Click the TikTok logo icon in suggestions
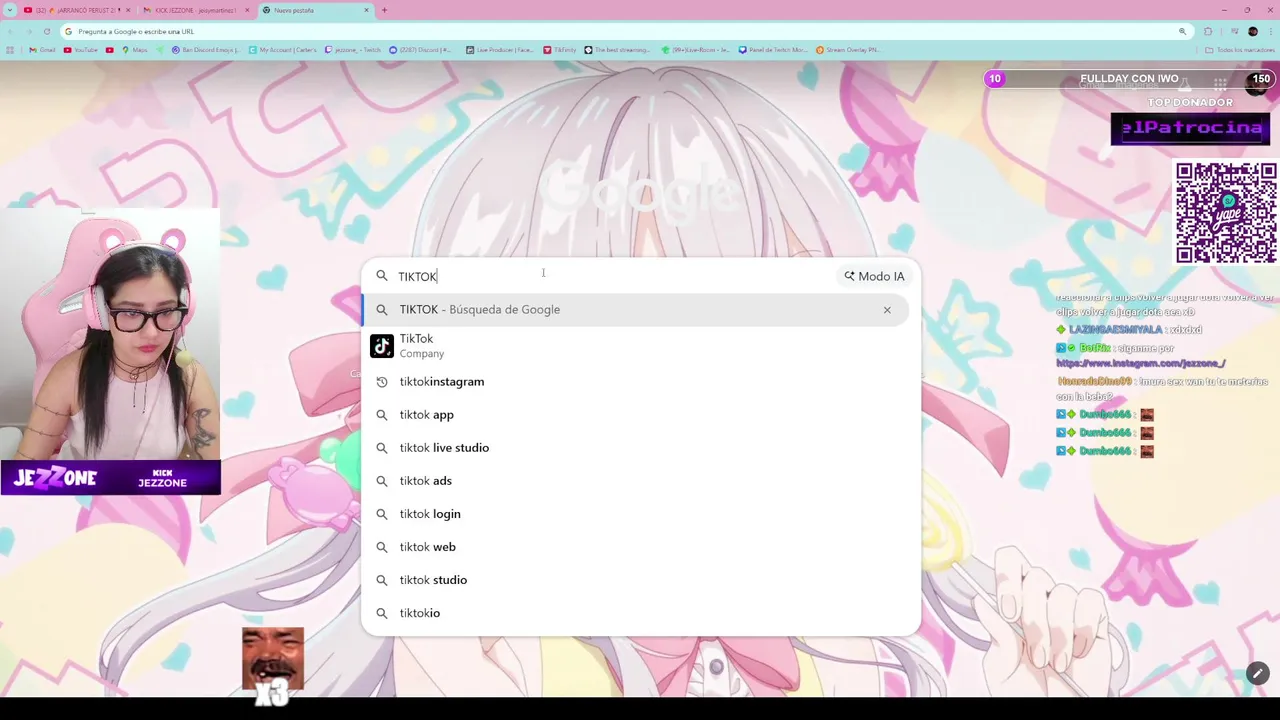This screenshot has height=720, width=1280. 382,346
